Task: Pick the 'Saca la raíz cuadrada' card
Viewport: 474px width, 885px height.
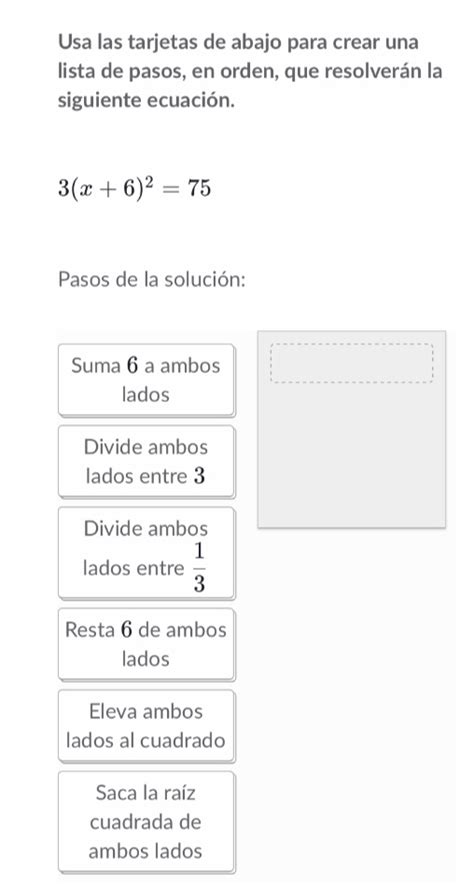Action: (x=146, y=822)
